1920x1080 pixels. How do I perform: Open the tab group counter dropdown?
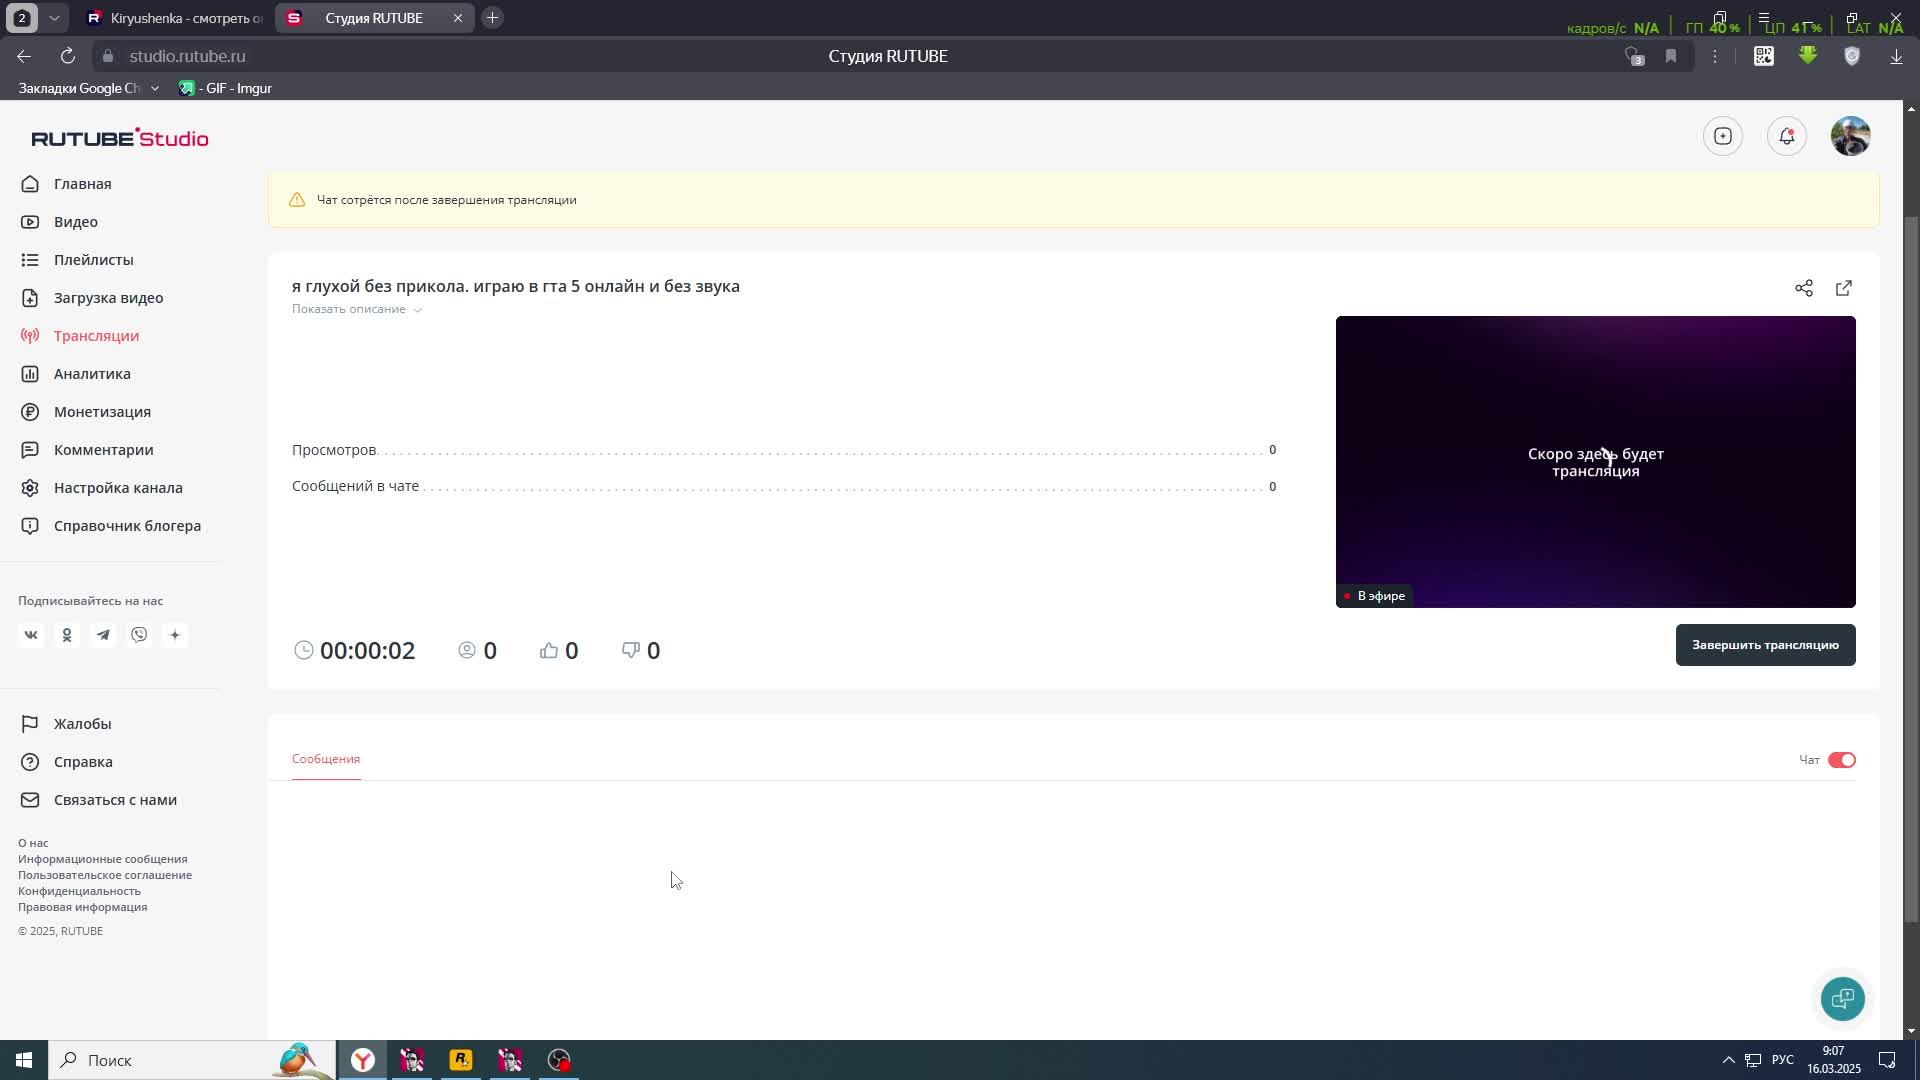54,18
